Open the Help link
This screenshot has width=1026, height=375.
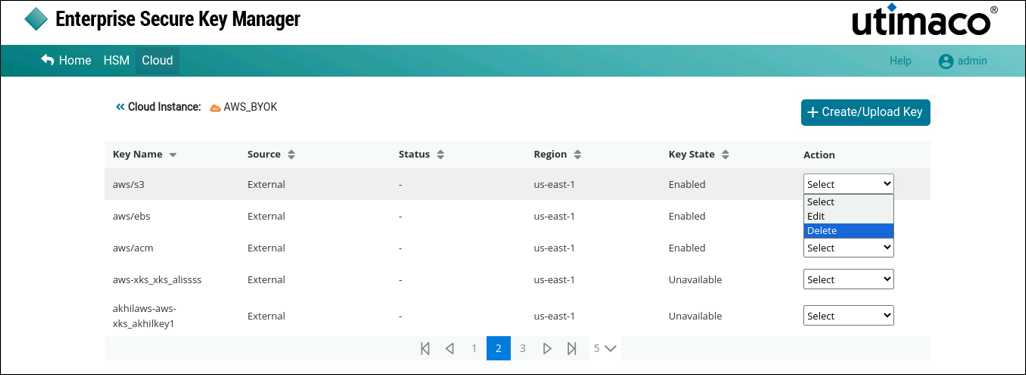click(x=900, y=61)
